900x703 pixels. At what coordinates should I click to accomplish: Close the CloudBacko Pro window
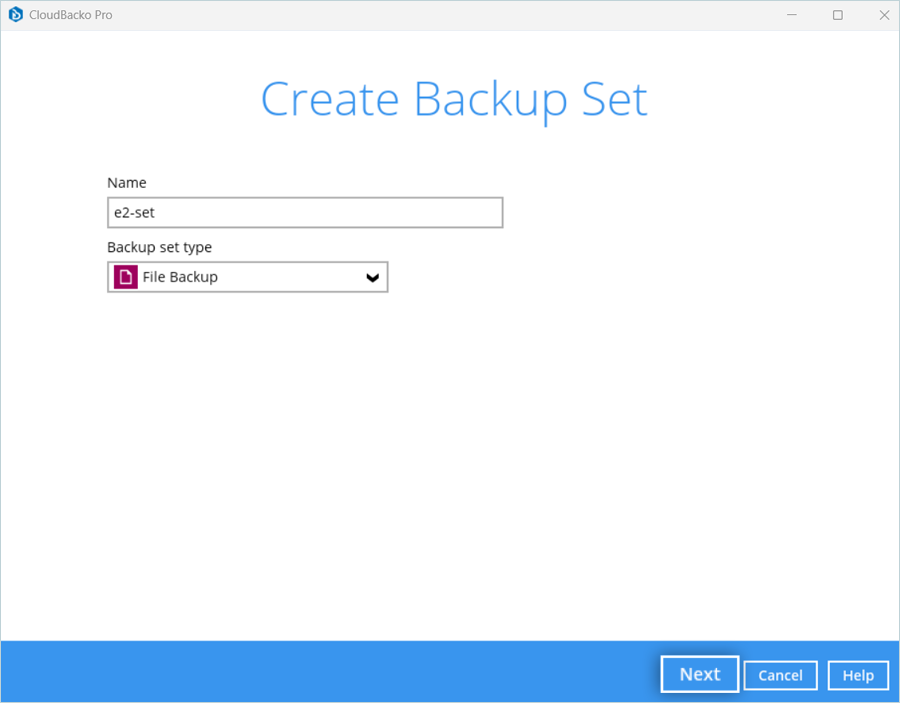[x=884, y=15]
